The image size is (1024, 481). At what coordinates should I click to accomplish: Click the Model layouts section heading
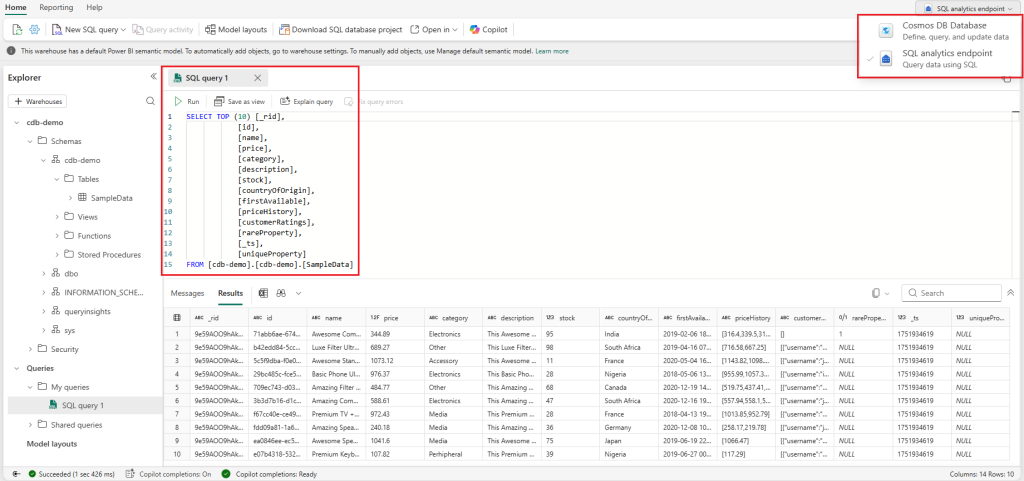click(52, 444)
